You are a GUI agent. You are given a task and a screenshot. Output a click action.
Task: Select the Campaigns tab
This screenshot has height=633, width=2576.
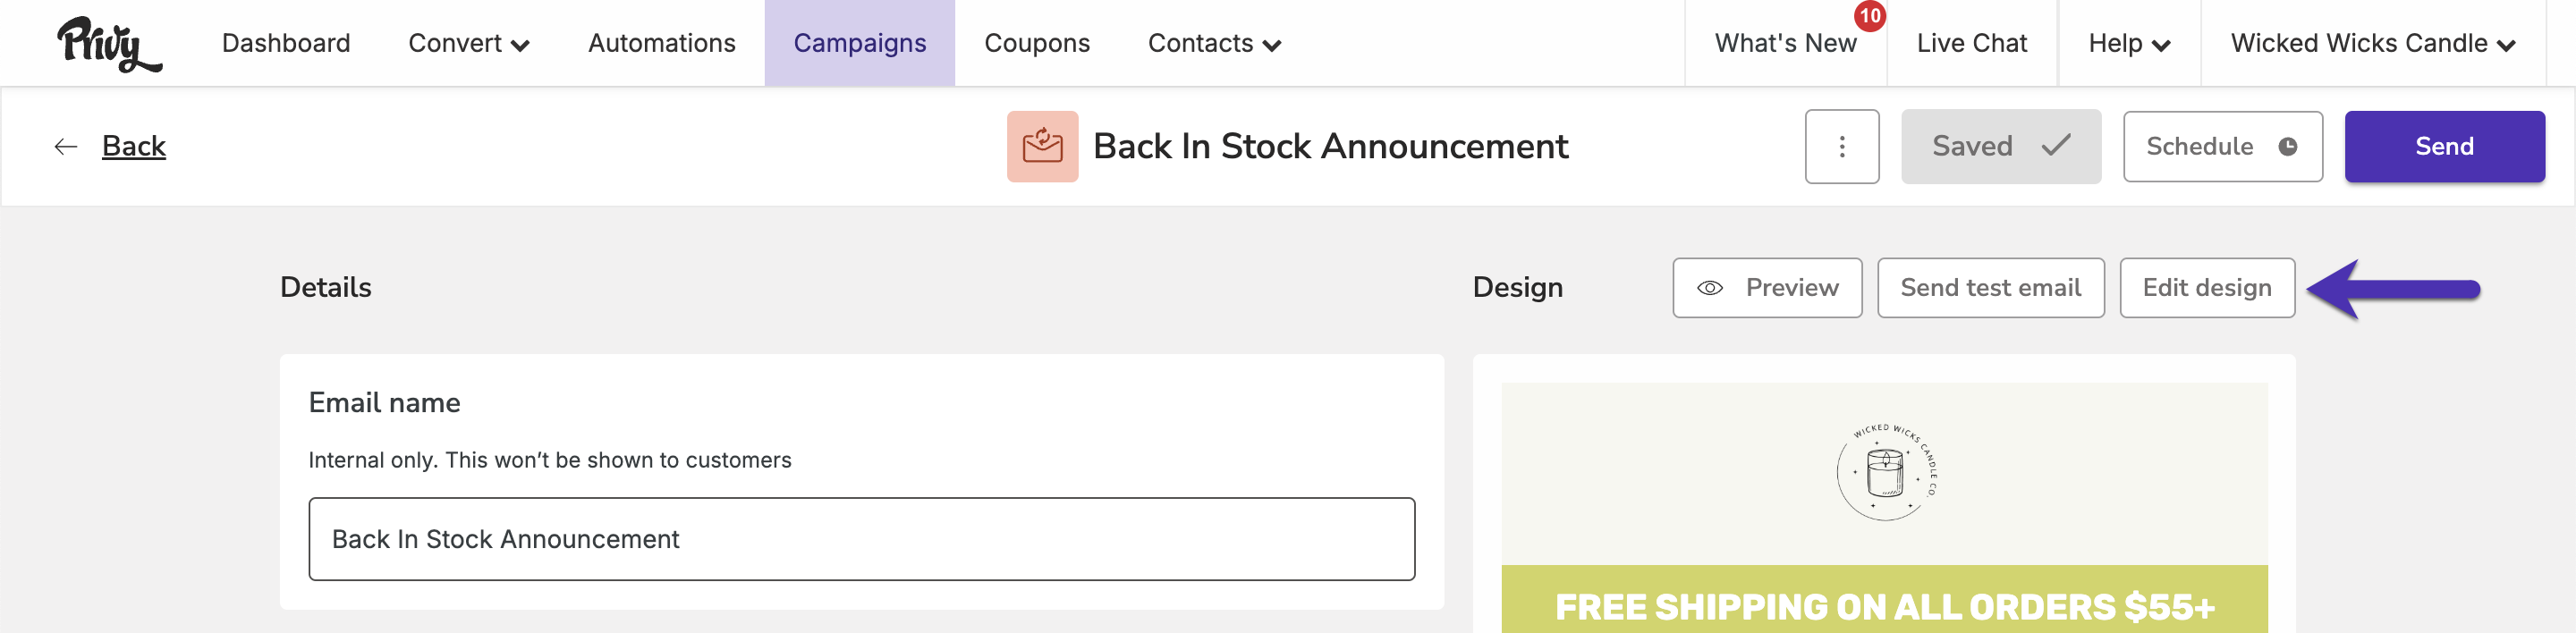point(859,43)
